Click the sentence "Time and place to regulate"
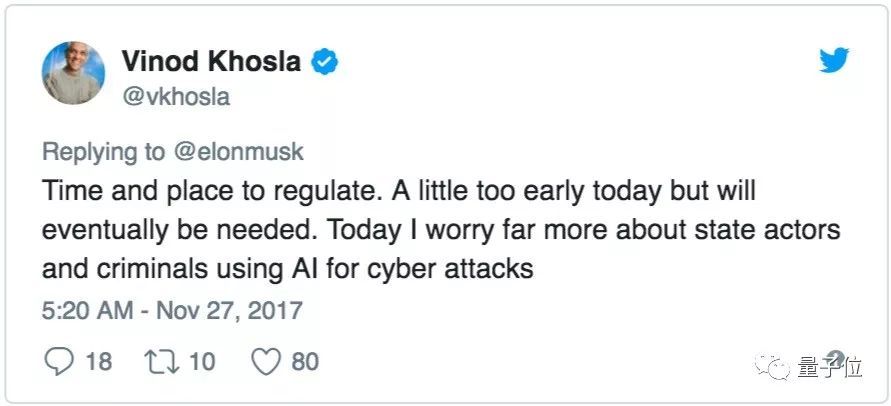This screenshot has height=406, width=891. point(188,190)
